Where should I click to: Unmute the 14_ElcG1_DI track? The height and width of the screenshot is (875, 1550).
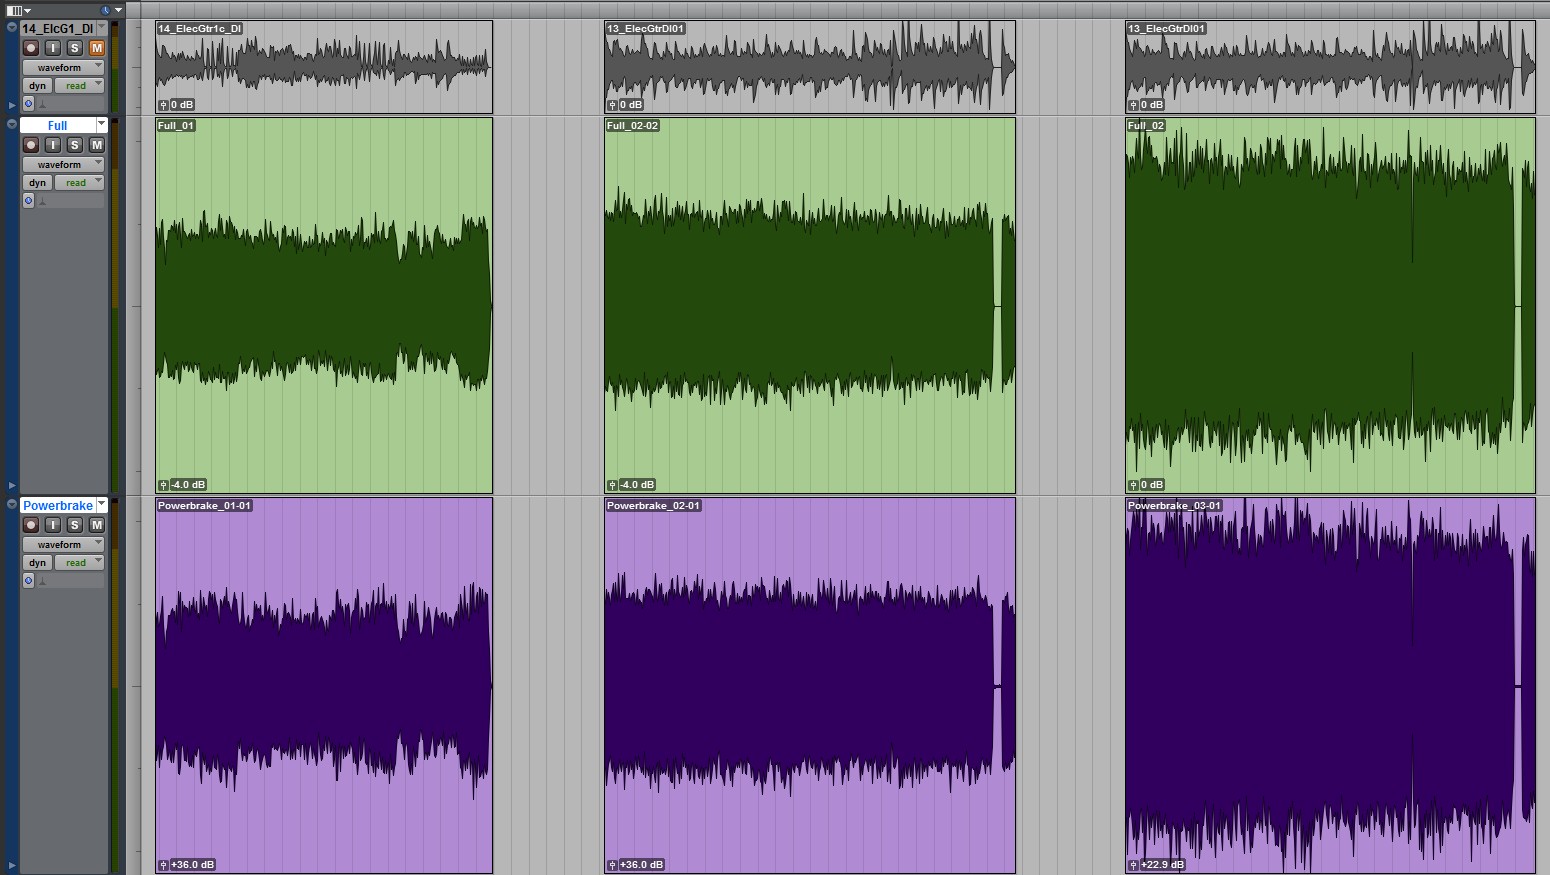point(97,48)
